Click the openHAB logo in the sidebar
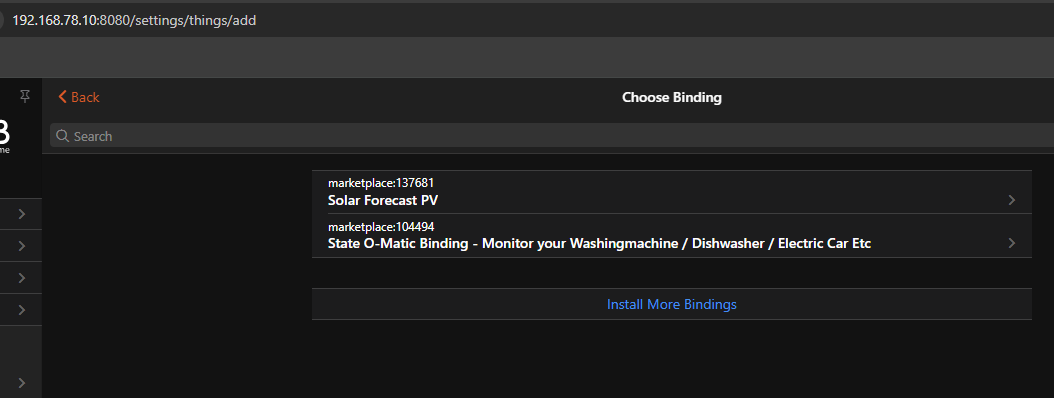The image size is (1054, 398). tap(5, 136)
